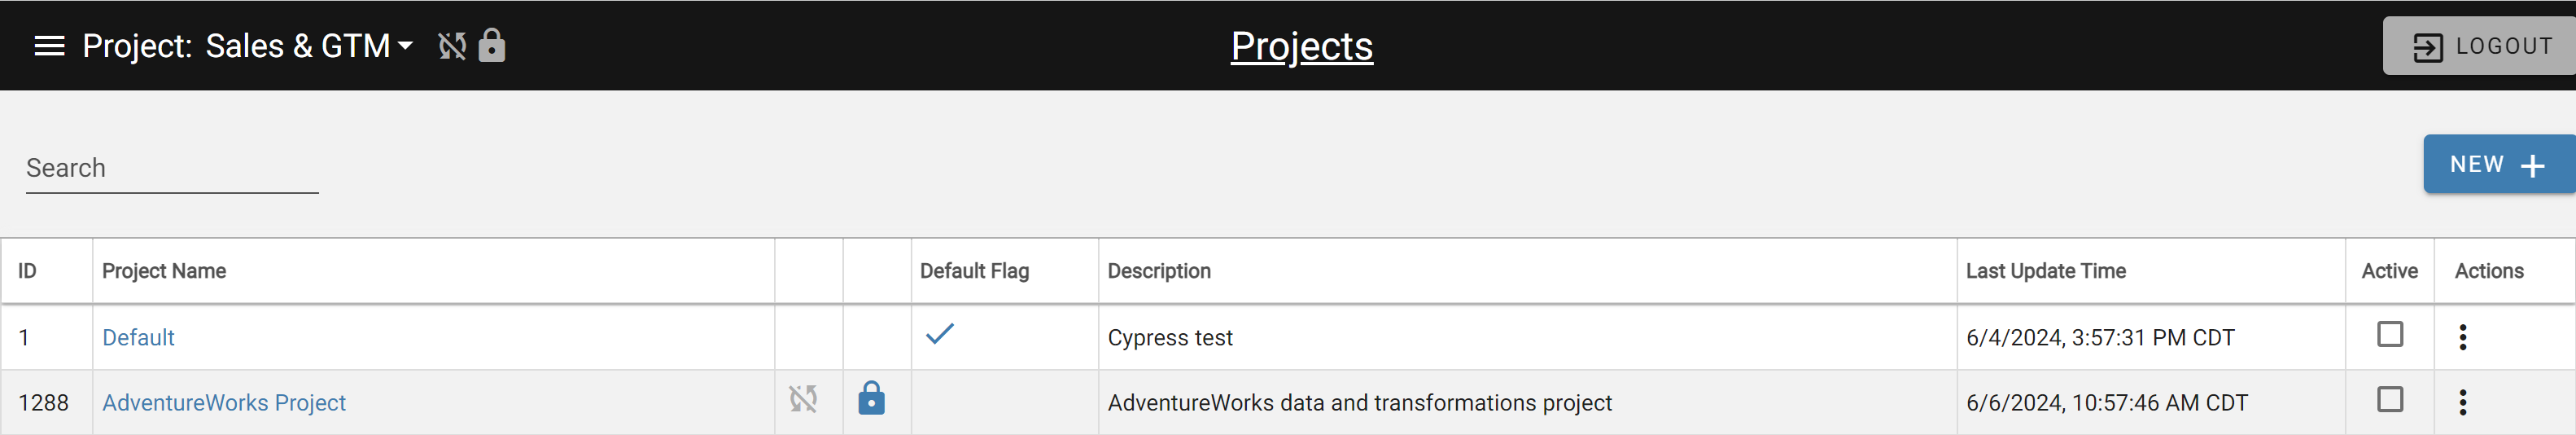
Task: Click the Default Flag checkmark for Default
Action: pyautogui.click(x=940, y=333)
